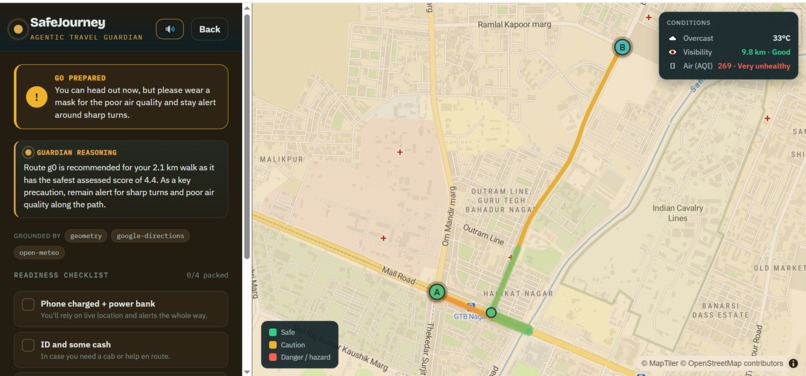Open the map attribution info icon
Screen dimensions: 806x376
(793, 363)
